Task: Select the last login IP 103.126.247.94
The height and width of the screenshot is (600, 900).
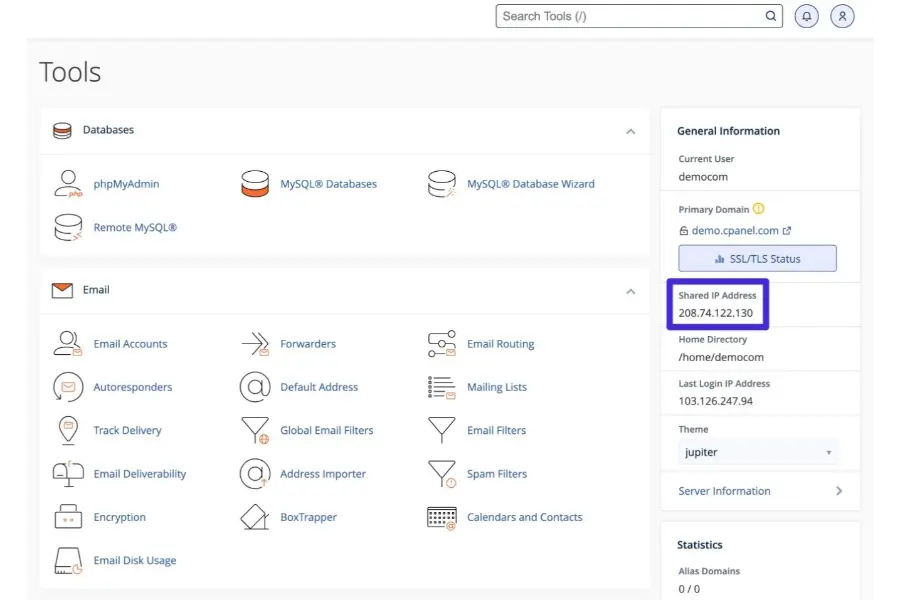Action: click(x=716, y=401)
